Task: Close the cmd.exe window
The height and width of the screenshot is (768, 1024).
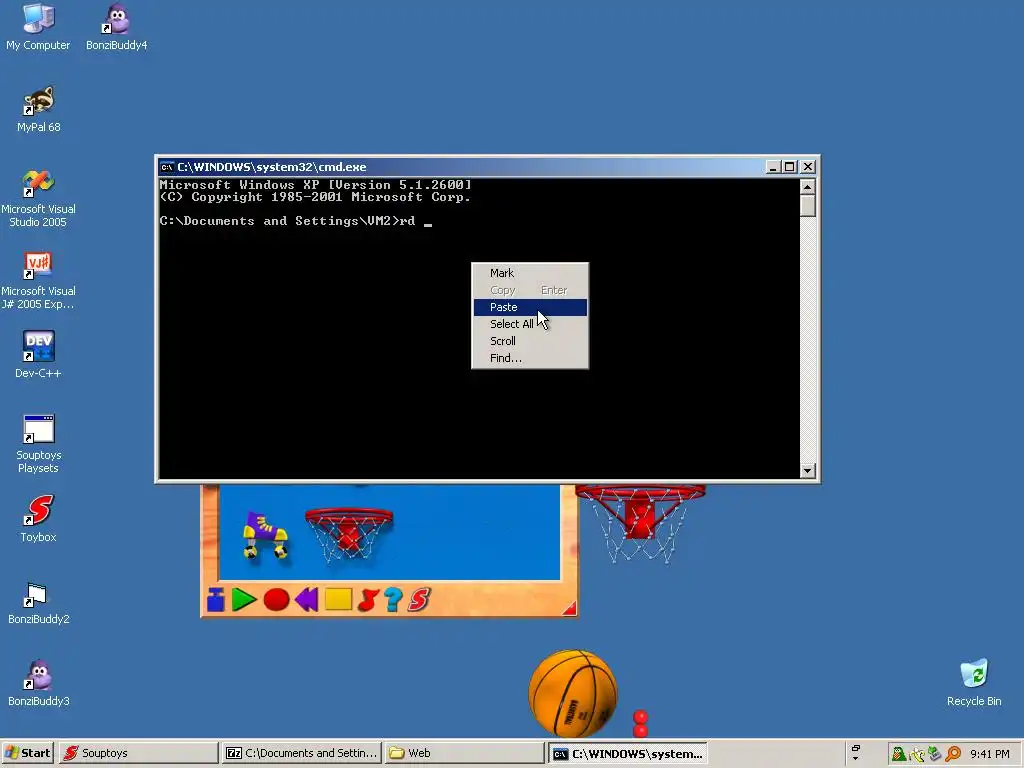Action: click(x=808, y=167)
